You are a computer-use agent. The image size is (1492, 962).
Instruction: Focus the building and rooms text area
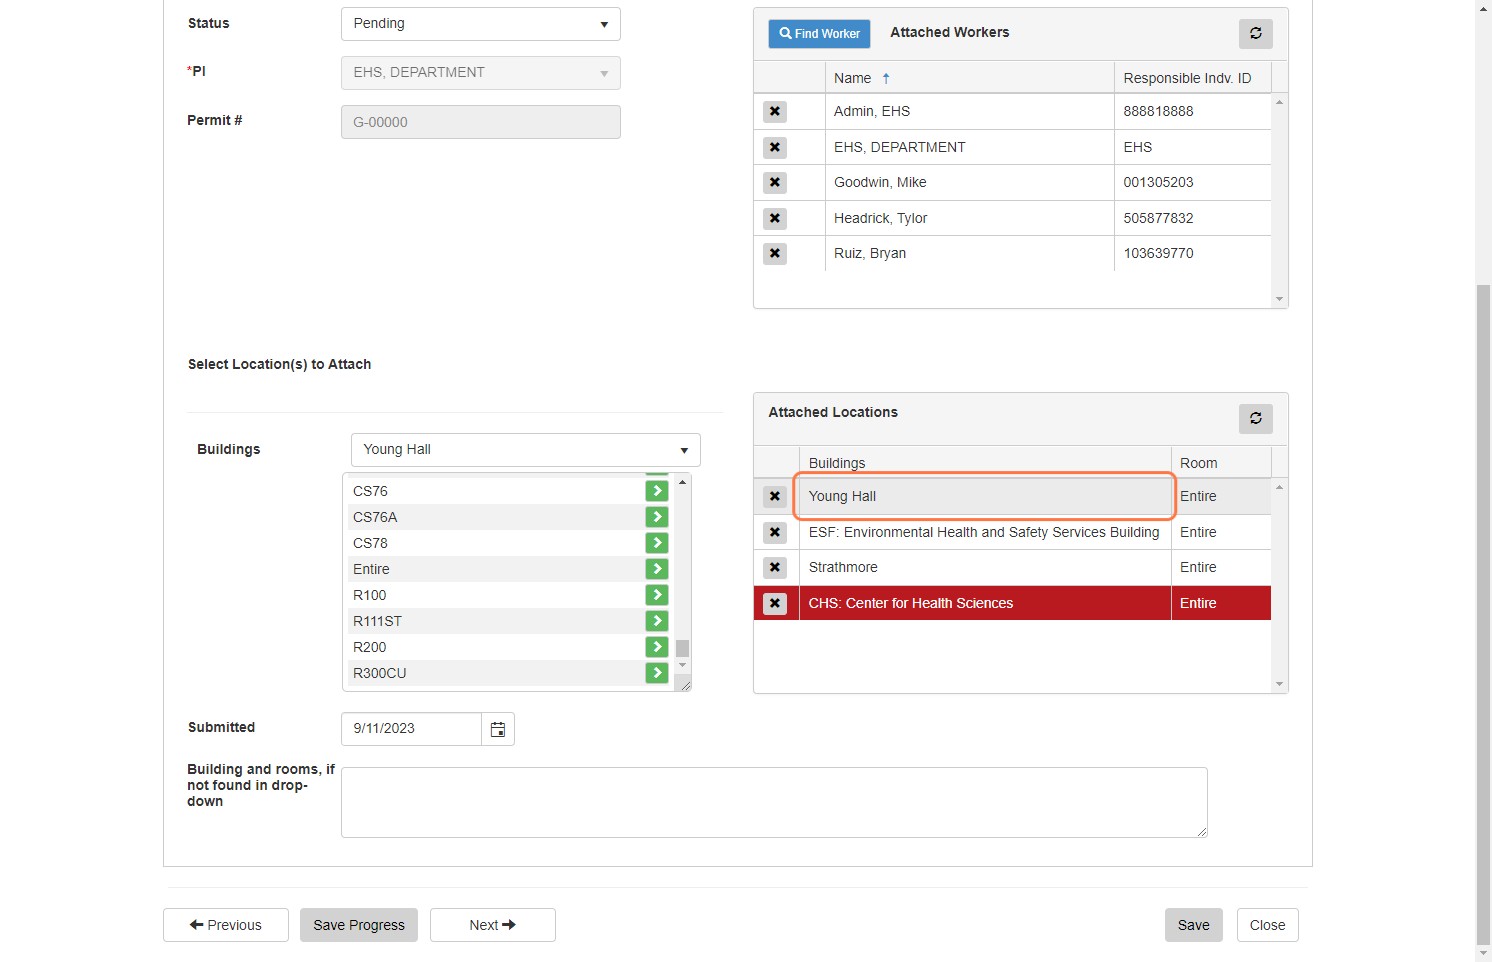tap(774, 802)
